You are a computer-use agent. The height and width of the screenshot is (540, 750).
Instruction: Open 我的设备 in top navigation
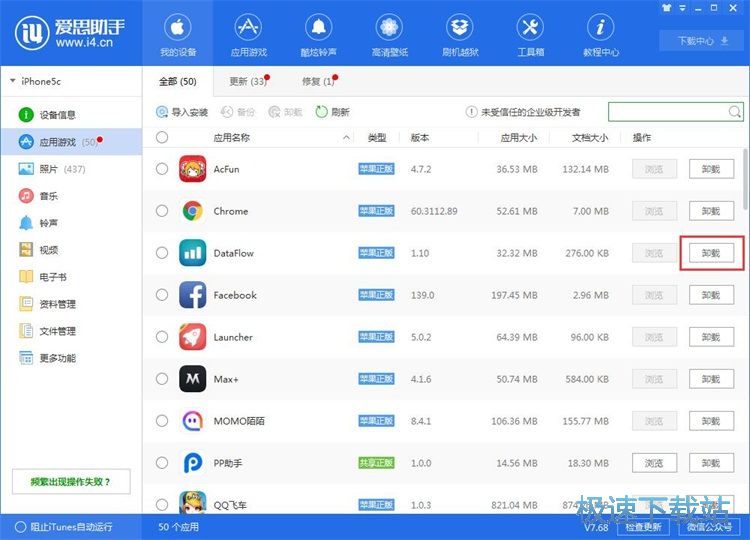177,35
